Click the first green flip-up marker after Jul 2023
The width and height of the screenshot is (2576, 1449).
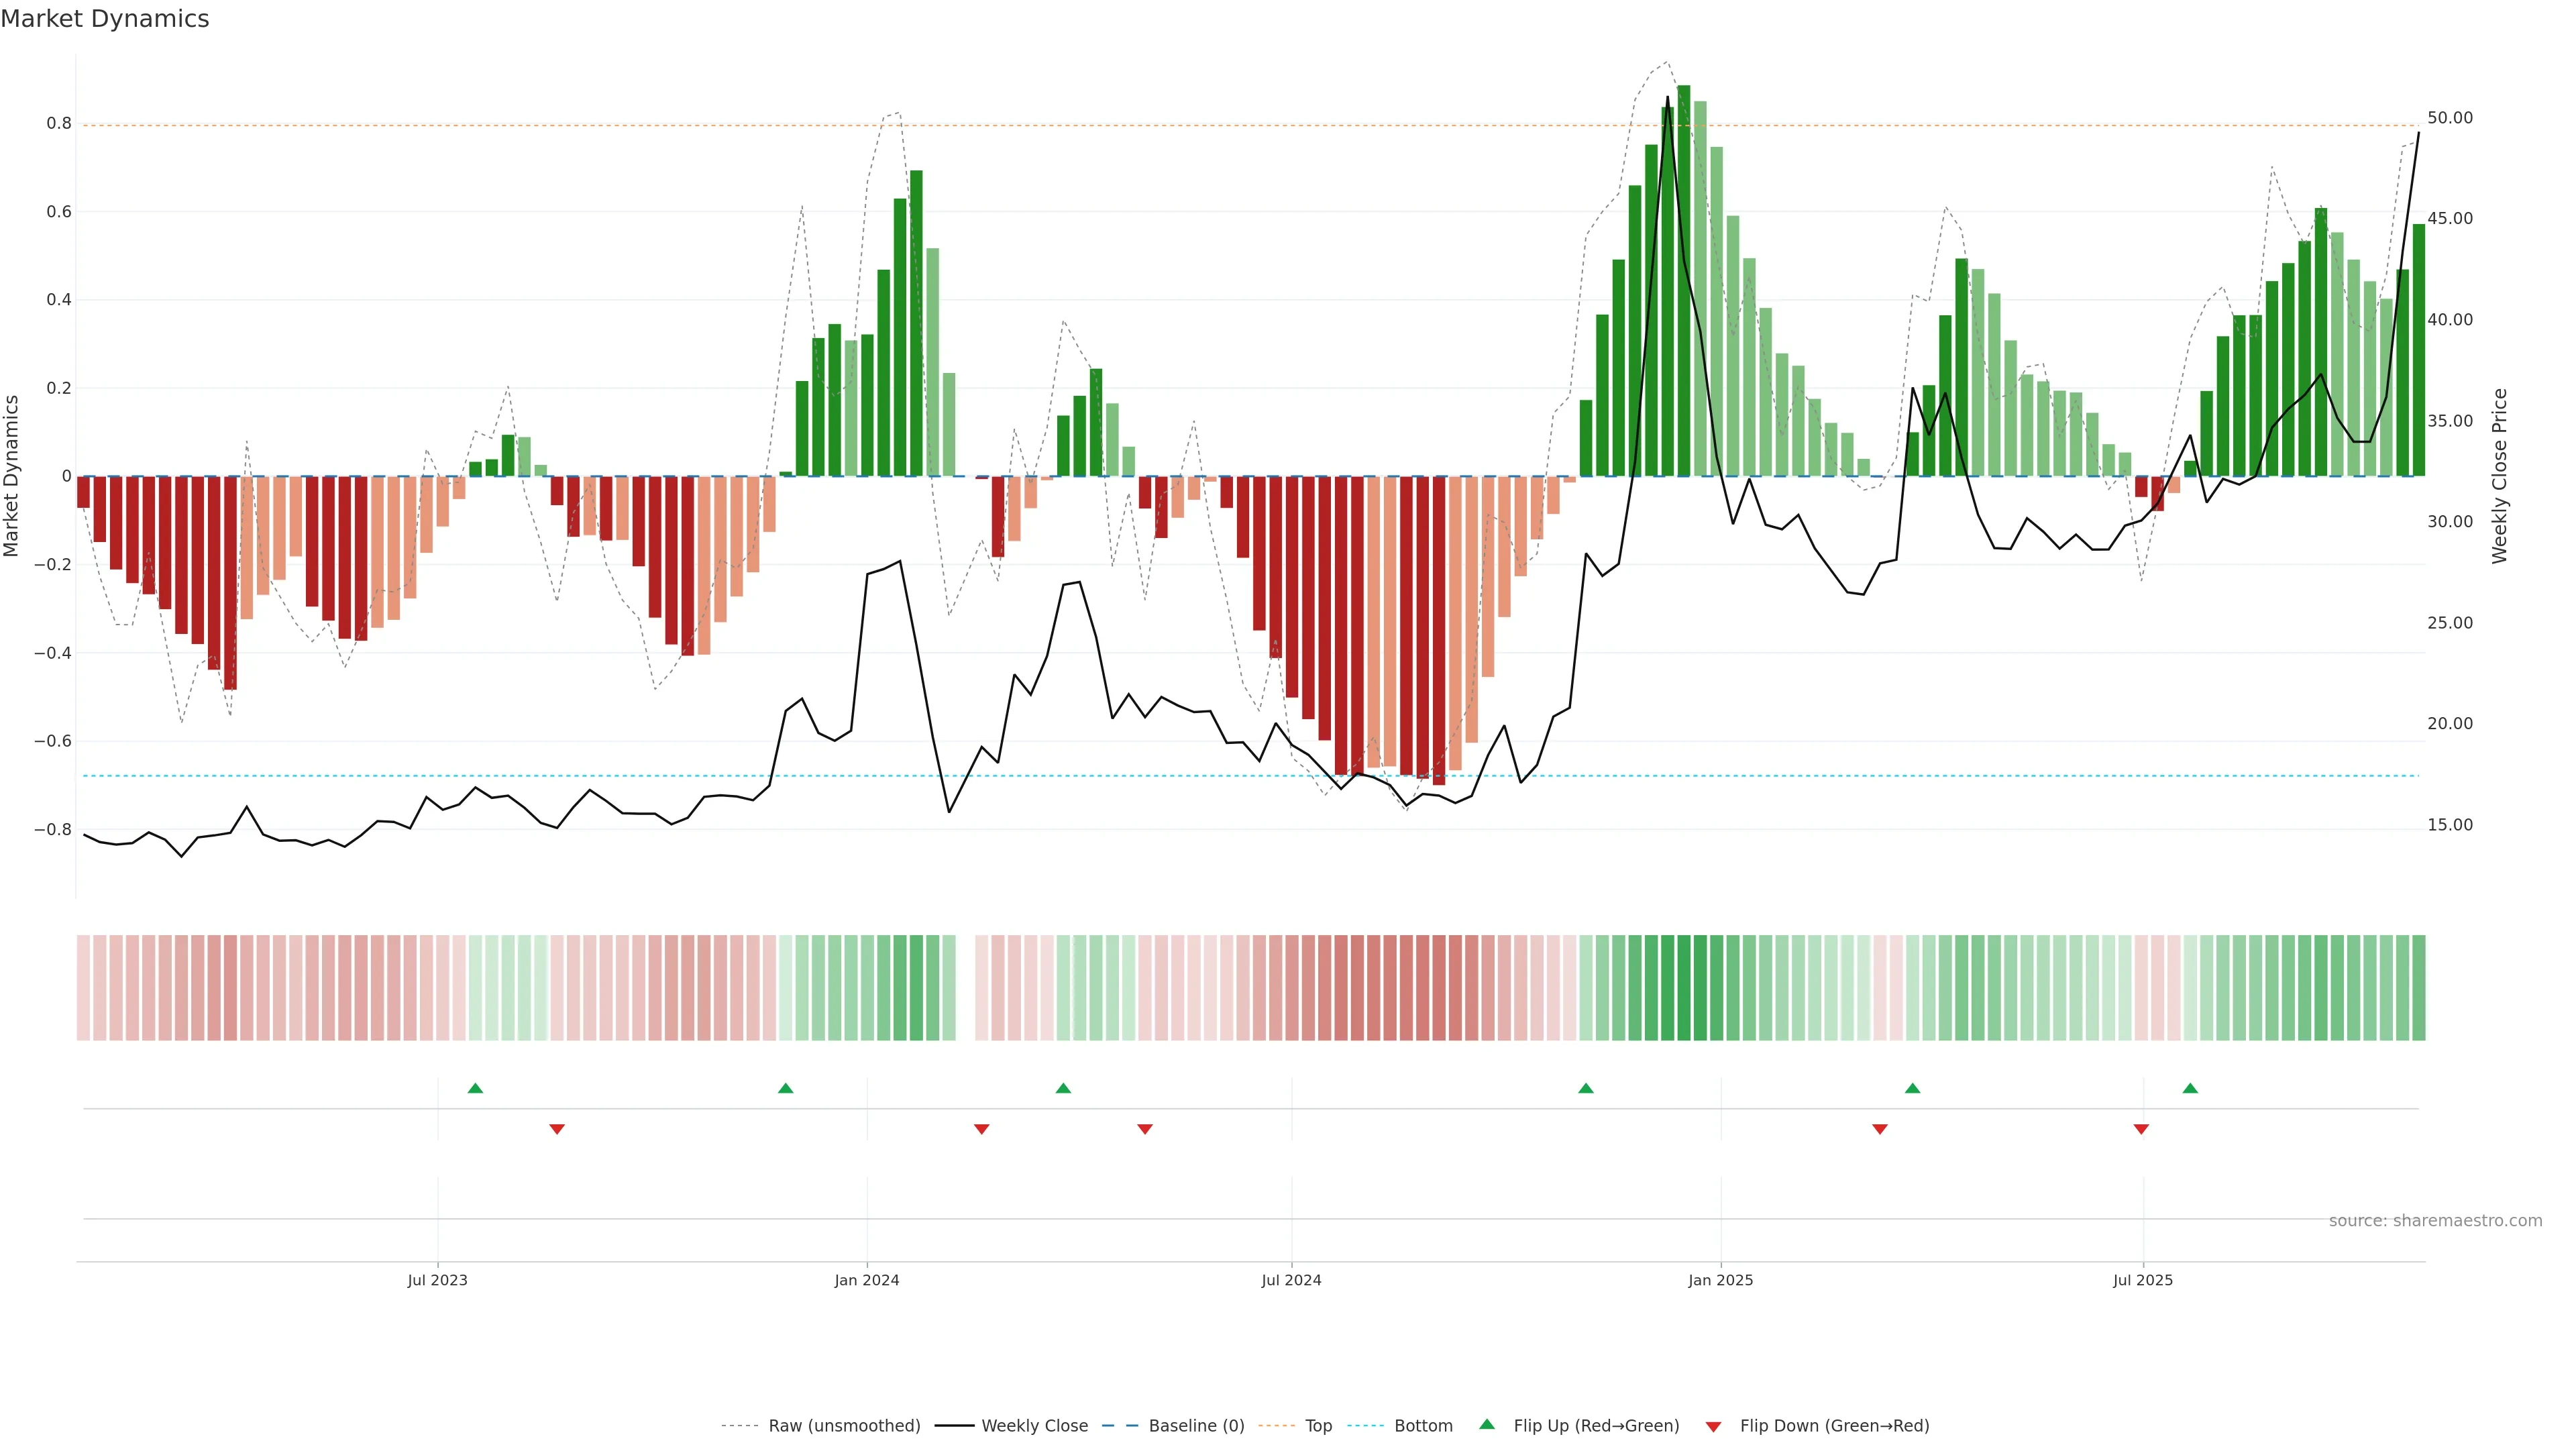click(475, 1088)
